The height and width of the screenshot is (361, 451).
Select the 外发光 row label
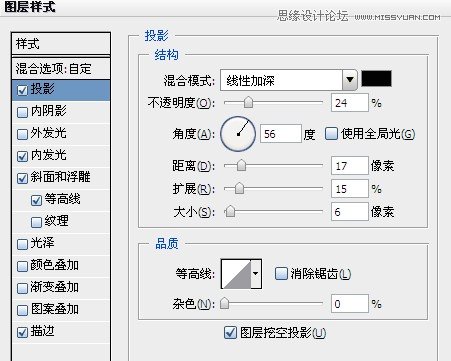pyautogui.click(x=49, y=133)
